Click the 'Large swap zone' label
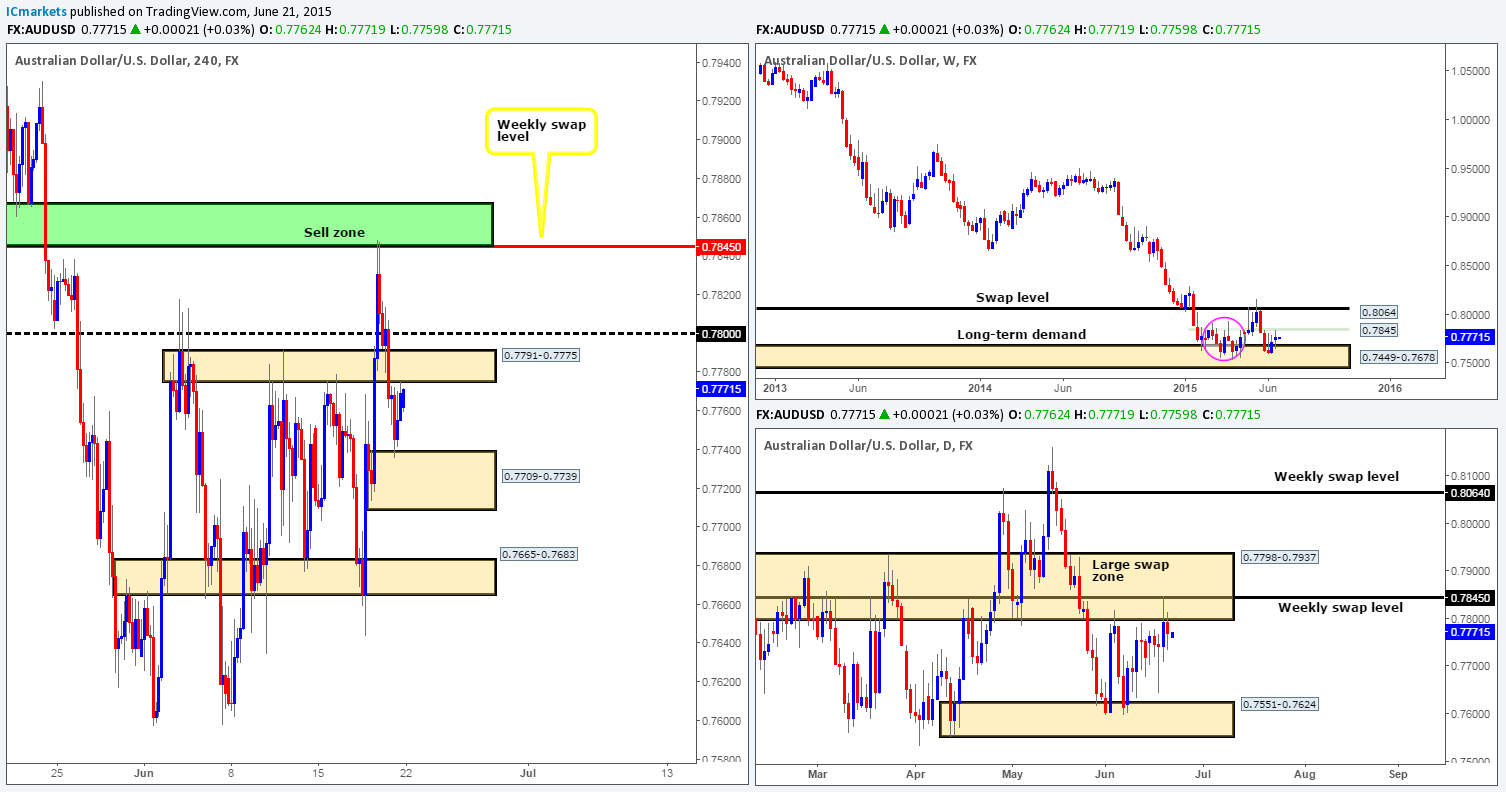The width and height of the screenshot is (1506, 792). 1130,571
